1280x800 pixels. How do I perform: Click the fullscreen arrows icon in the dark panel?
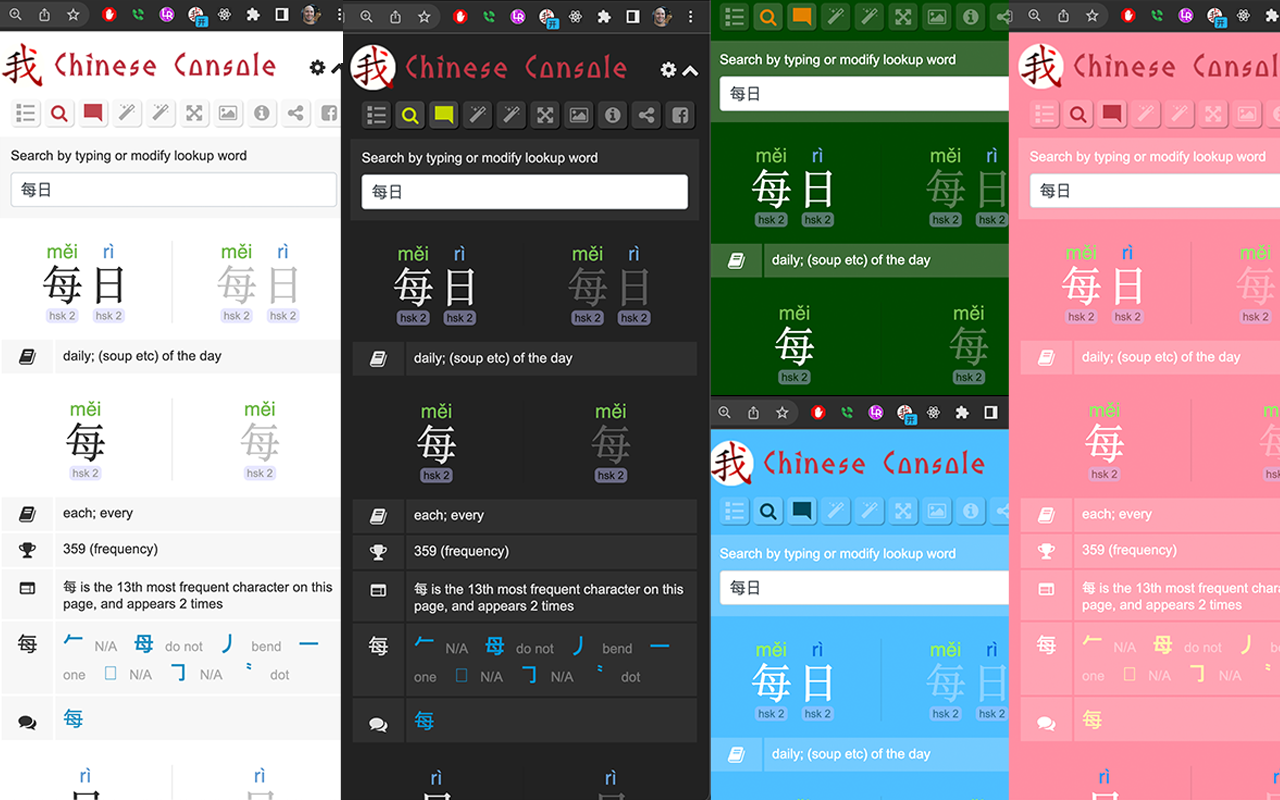point(545,116)
